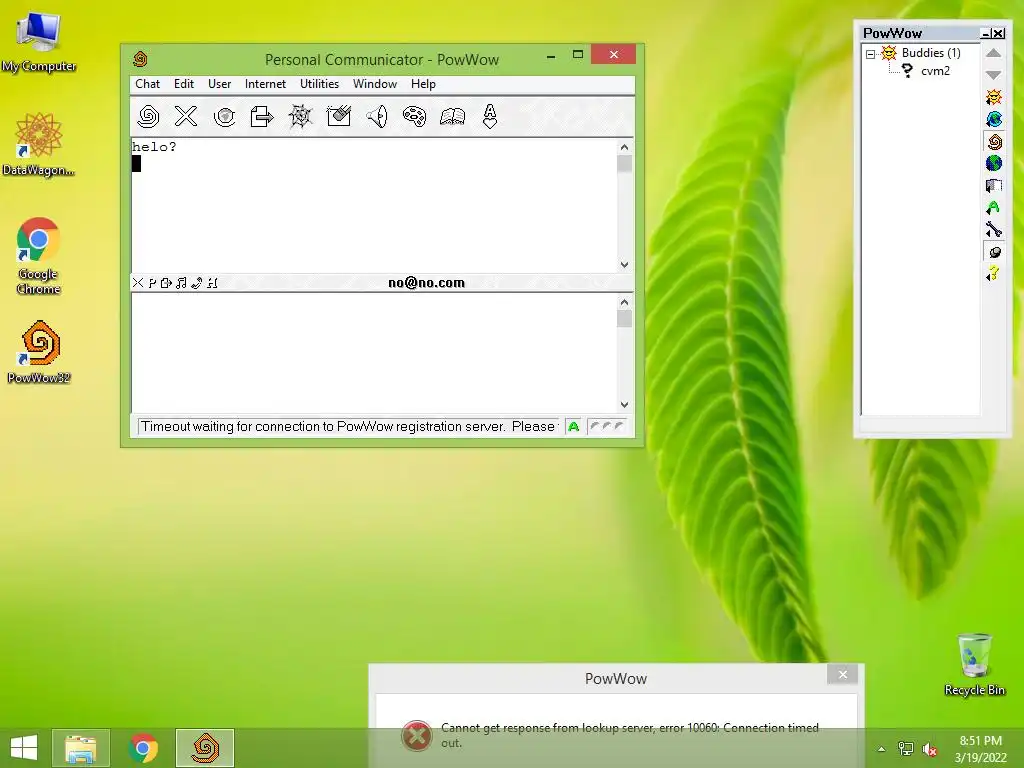Open the Windows Start button
Viewport: 1024px width, 768px height.
tap(24, 748)
